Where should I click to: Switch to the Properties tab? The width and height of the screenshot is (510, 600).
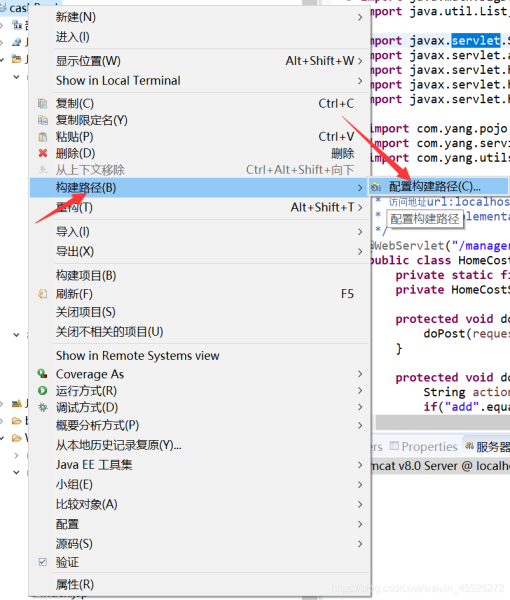tap(424, 447)
